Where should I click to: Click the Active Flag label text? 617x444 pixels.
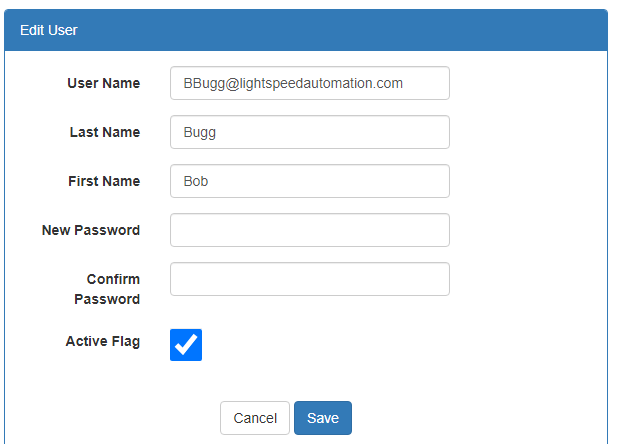click(103, 341)
